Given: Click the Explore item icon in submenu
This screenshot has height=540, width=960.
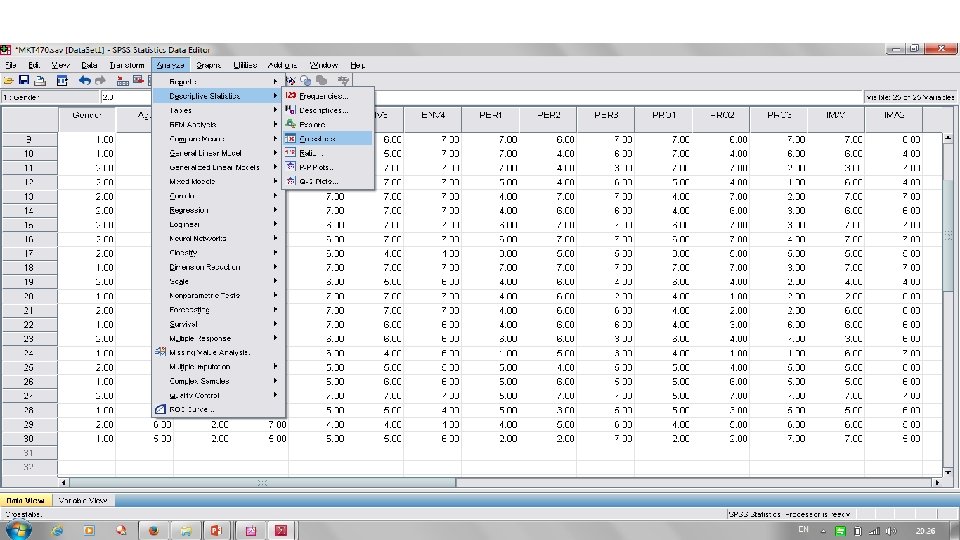Looking at the screenshot, I should pos(291,124).
